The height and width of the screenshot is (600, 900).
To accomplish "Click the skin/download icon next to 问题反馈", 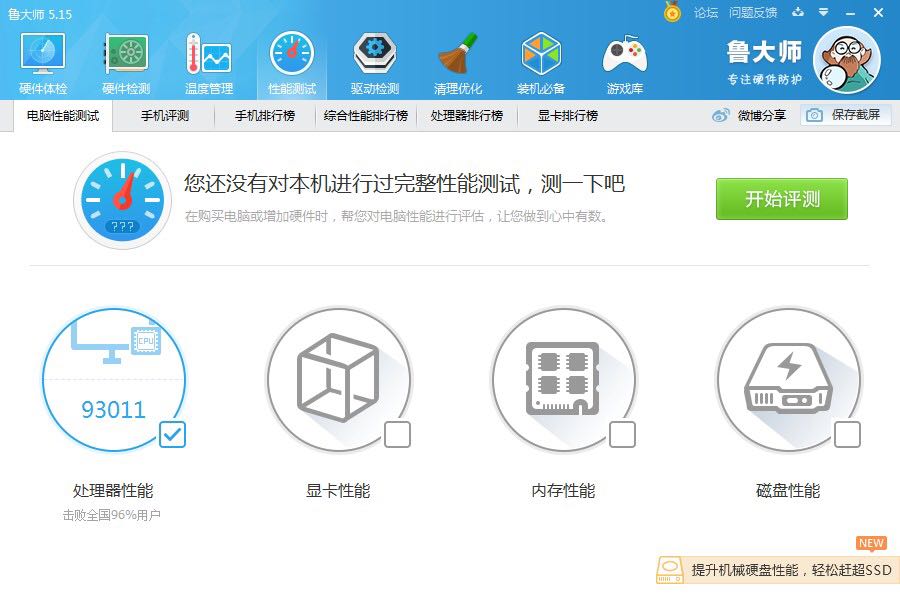I will coord(798,12).
